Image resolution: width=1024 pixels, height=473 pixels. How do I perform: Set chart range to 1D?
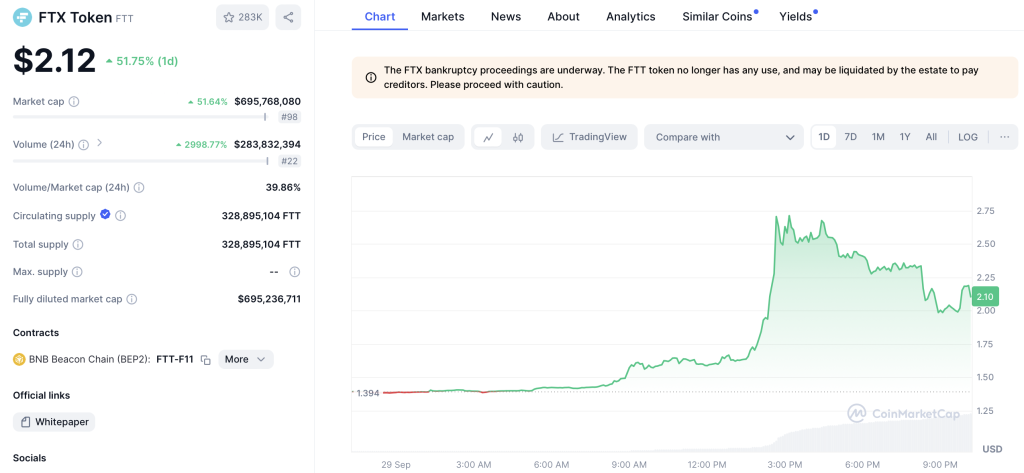pyautogui.click(x=824, y=137)
